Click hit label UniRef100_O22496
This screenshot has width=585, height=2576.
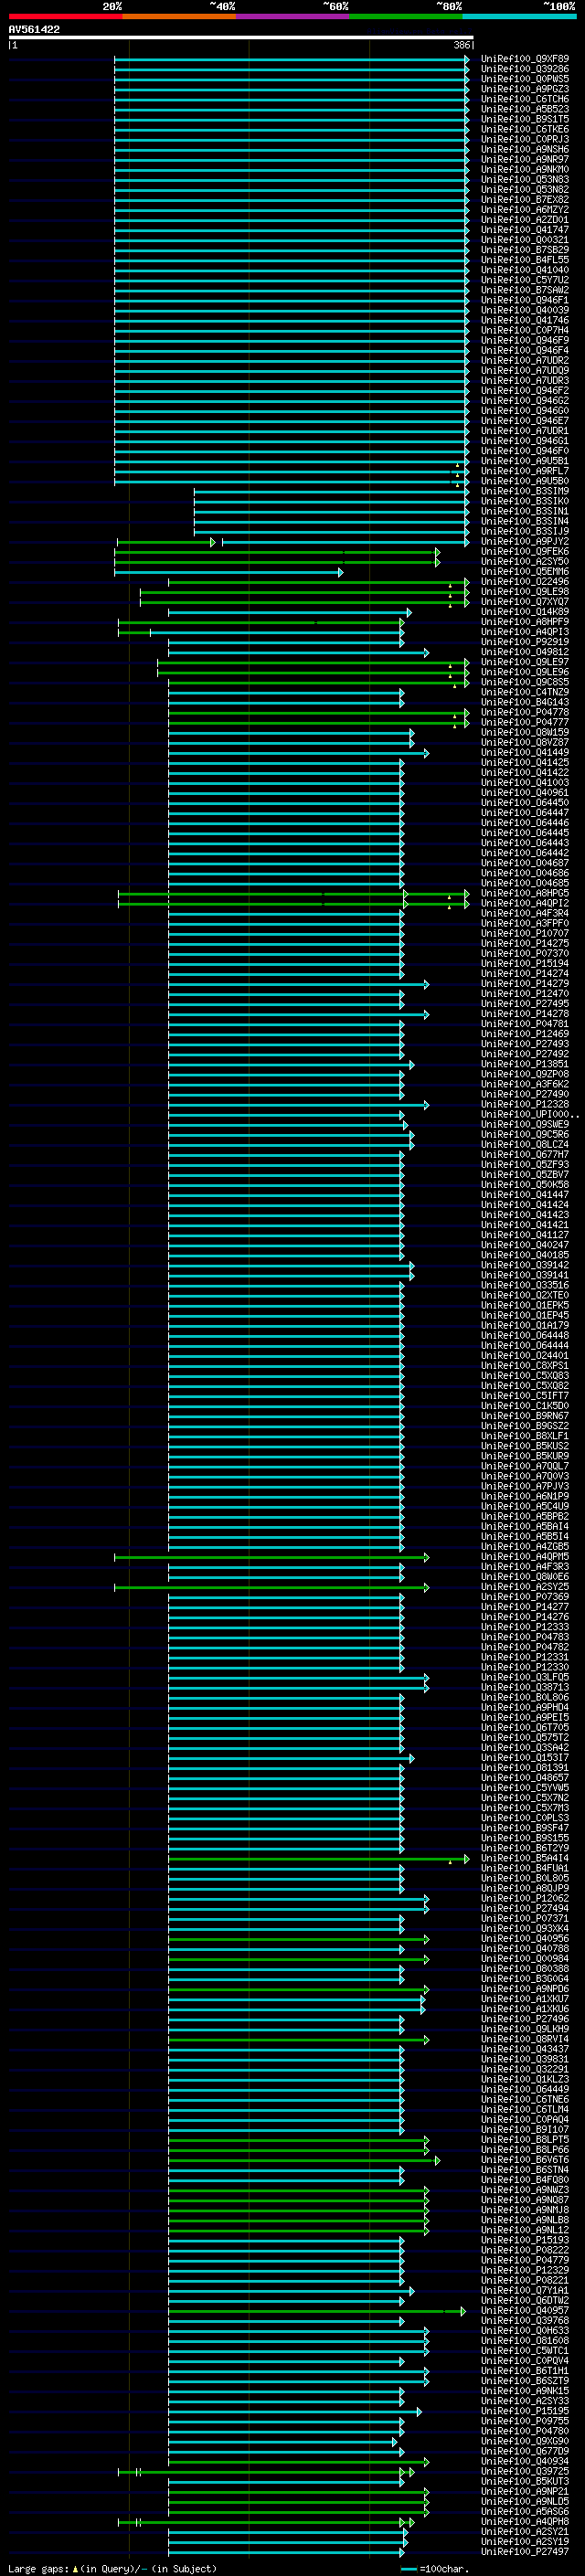[525, 581]
